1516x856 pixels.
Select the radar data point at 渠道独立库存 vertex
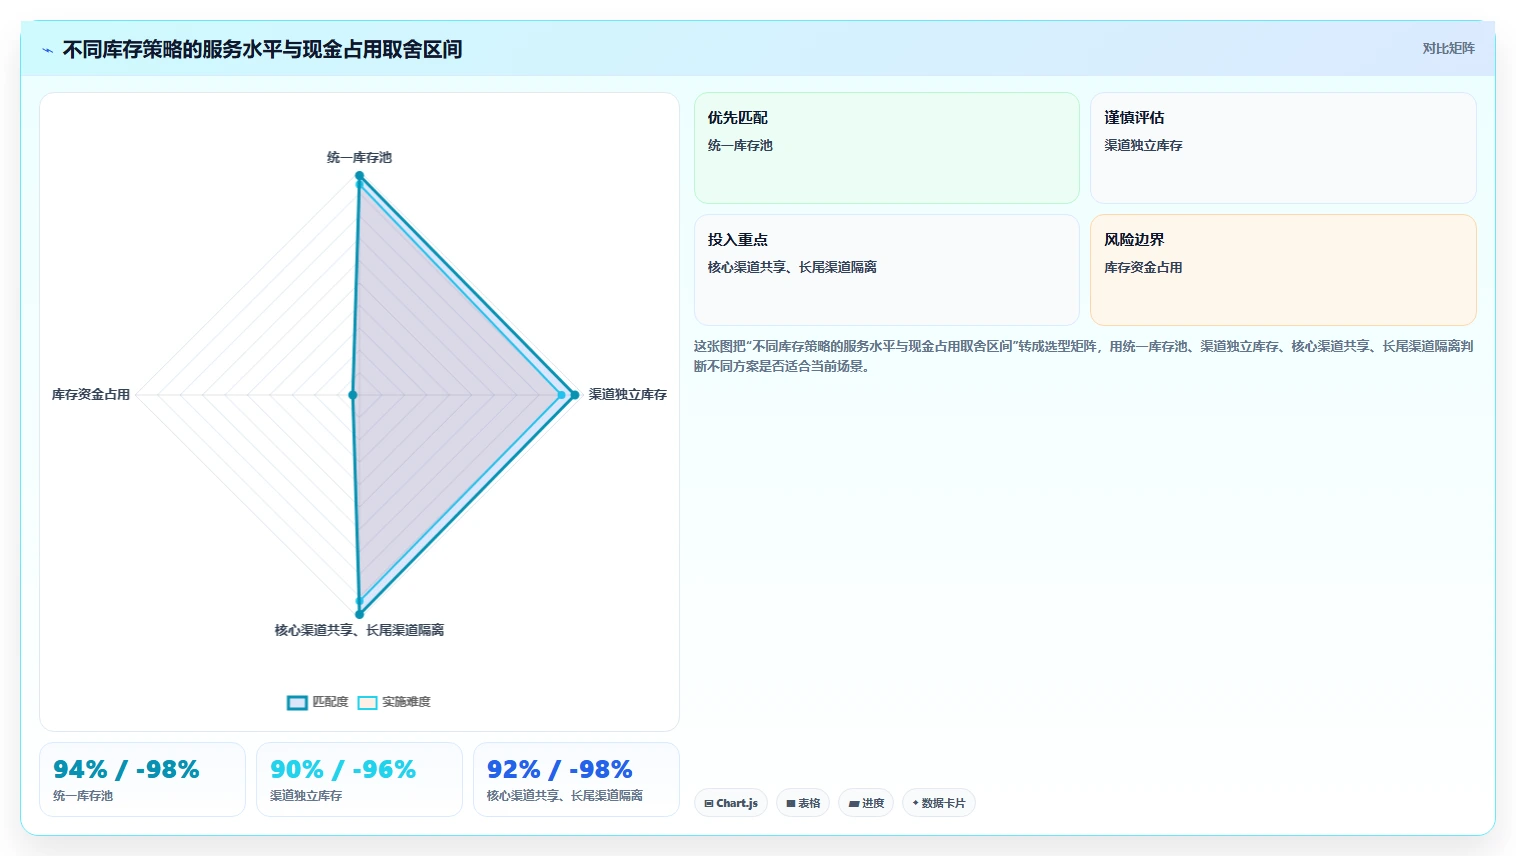click(x=574, y=395)
